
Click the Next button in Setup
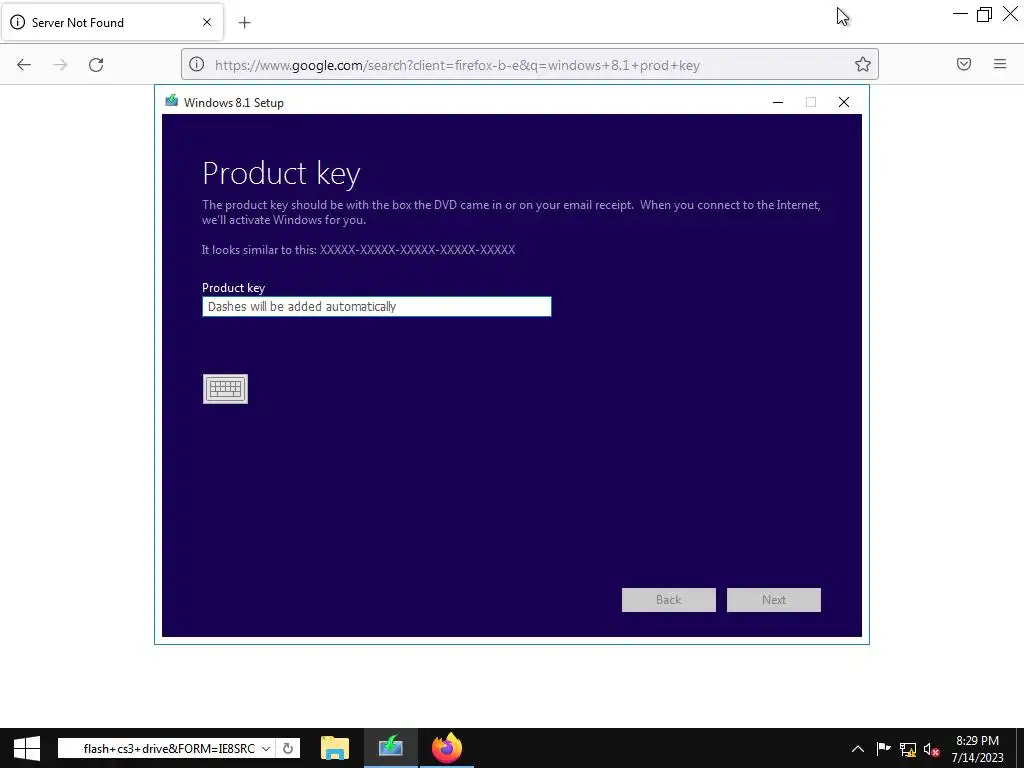(x=774, y=600)
